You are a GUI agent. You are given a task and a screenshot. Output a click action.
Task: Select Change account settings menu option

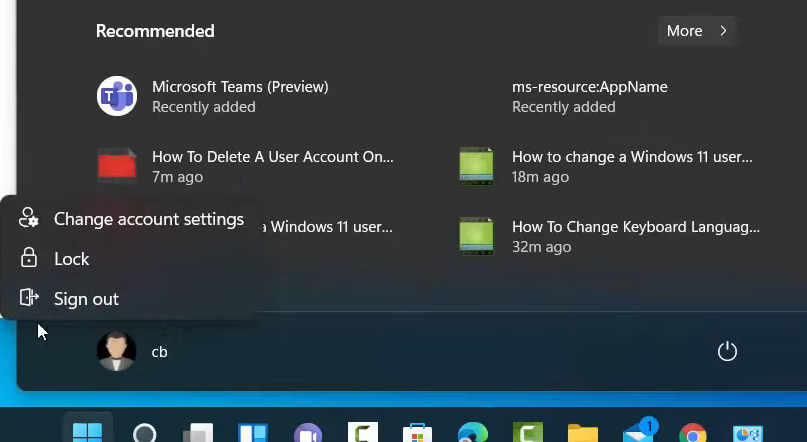(148, 219)
